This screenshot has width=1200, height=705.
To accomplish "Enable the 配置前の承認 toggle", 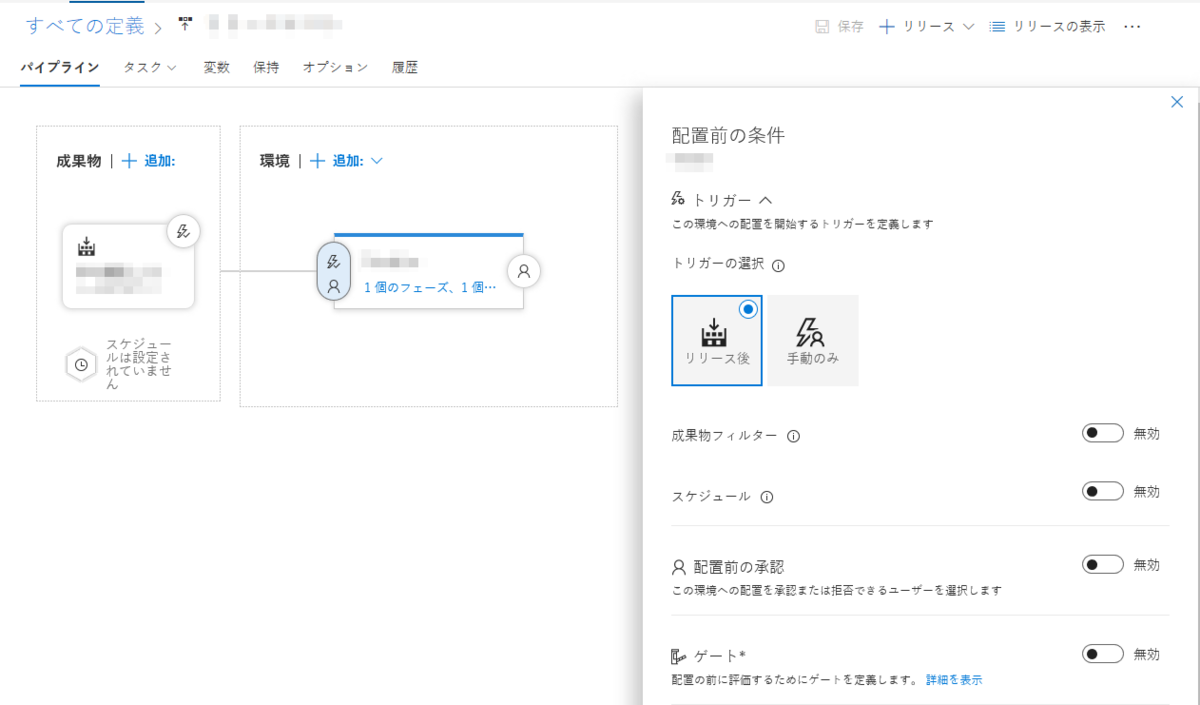I will [x=1102, y=564].
